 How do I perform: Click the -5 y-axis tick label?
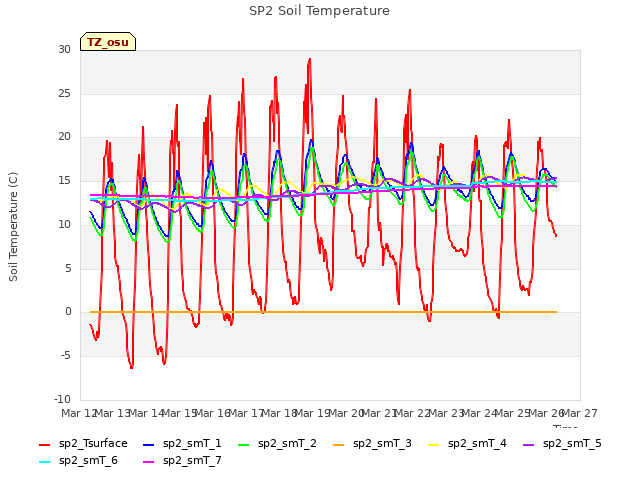pos(66,356)
